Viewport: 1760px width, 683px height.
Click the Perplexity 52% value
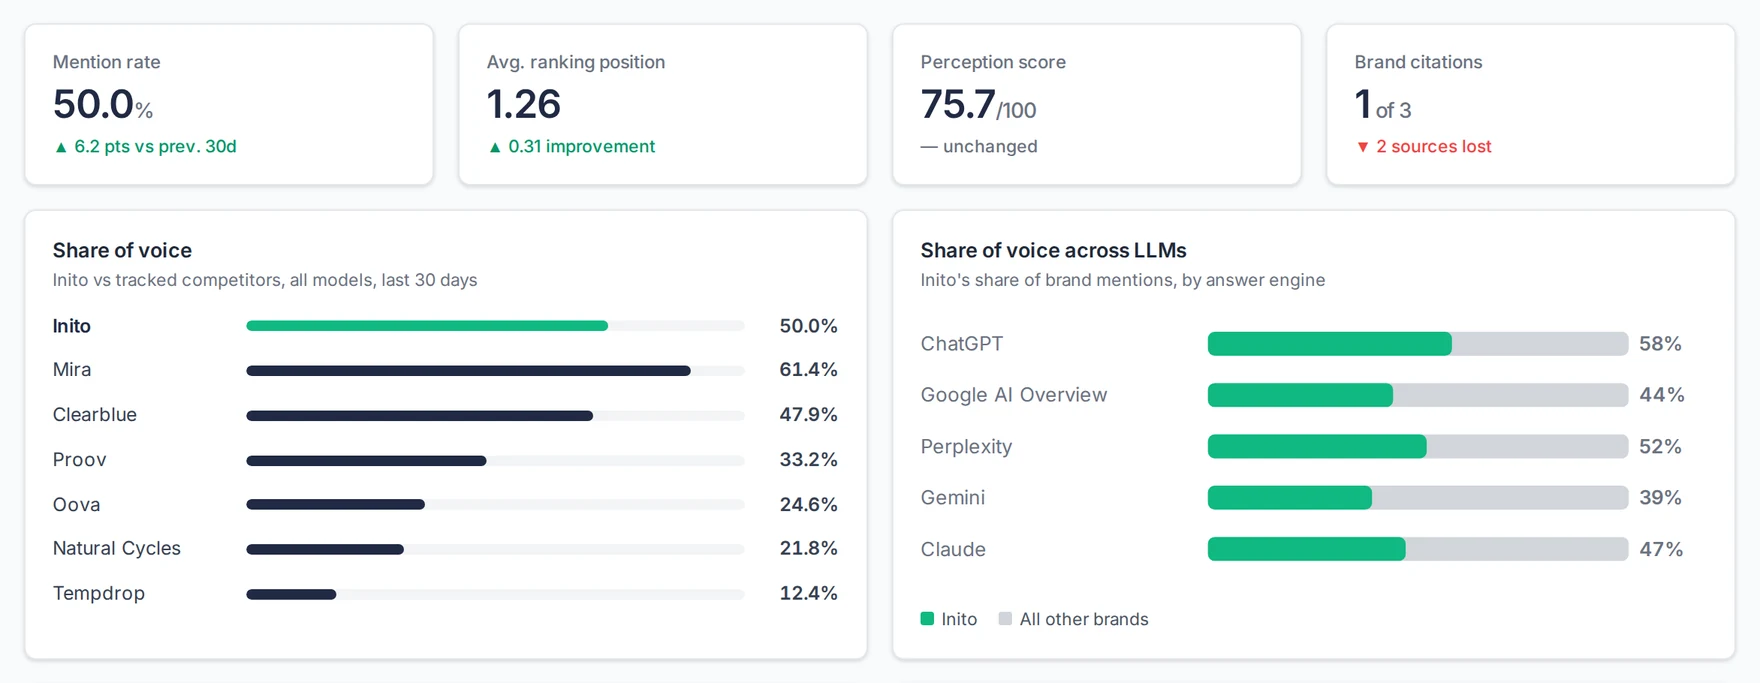pos(1660,447)
